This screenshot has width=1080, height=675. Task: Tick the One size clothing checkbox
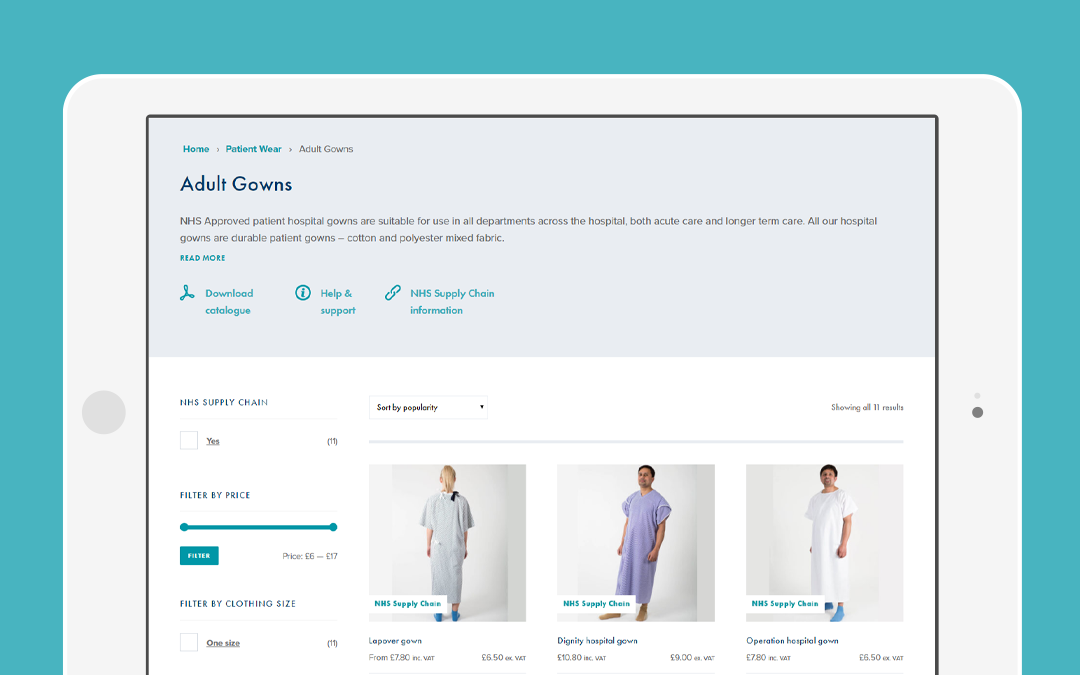(x=189, y=643)
